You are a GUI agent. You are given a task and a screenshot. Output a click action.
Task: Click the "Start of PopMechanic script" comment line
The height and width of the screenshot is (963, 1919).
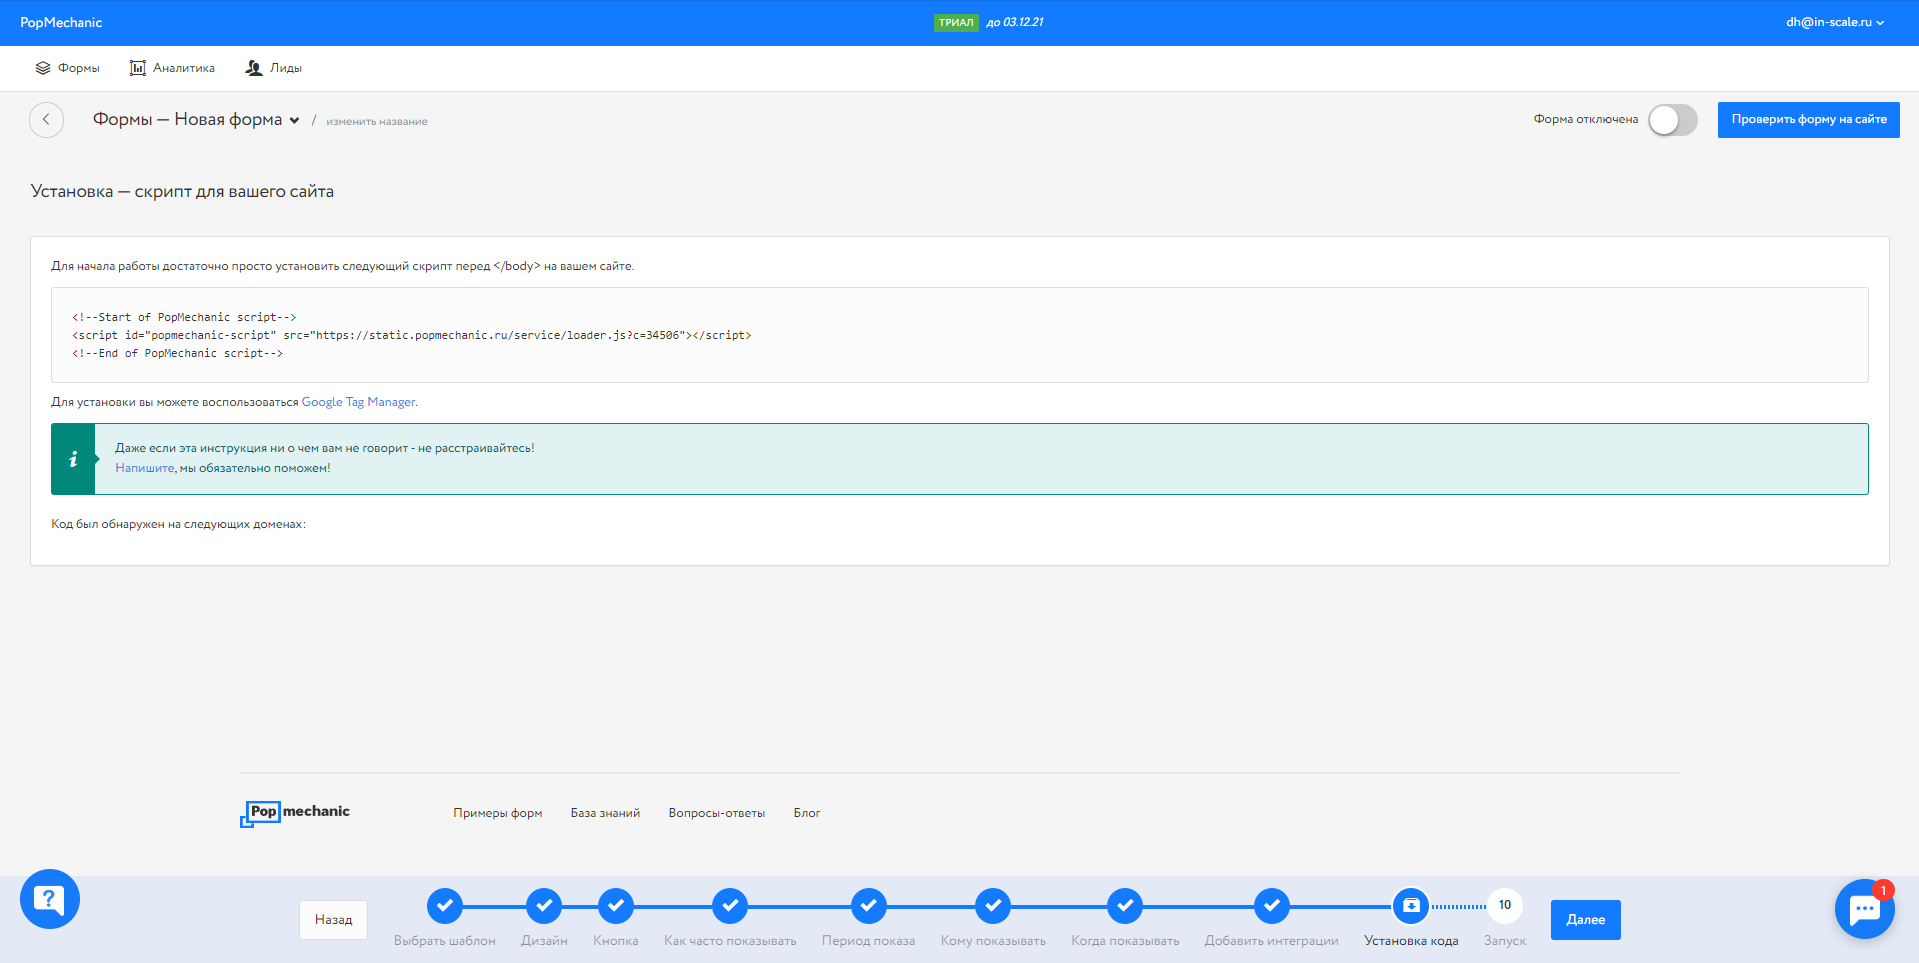[184, 317]
